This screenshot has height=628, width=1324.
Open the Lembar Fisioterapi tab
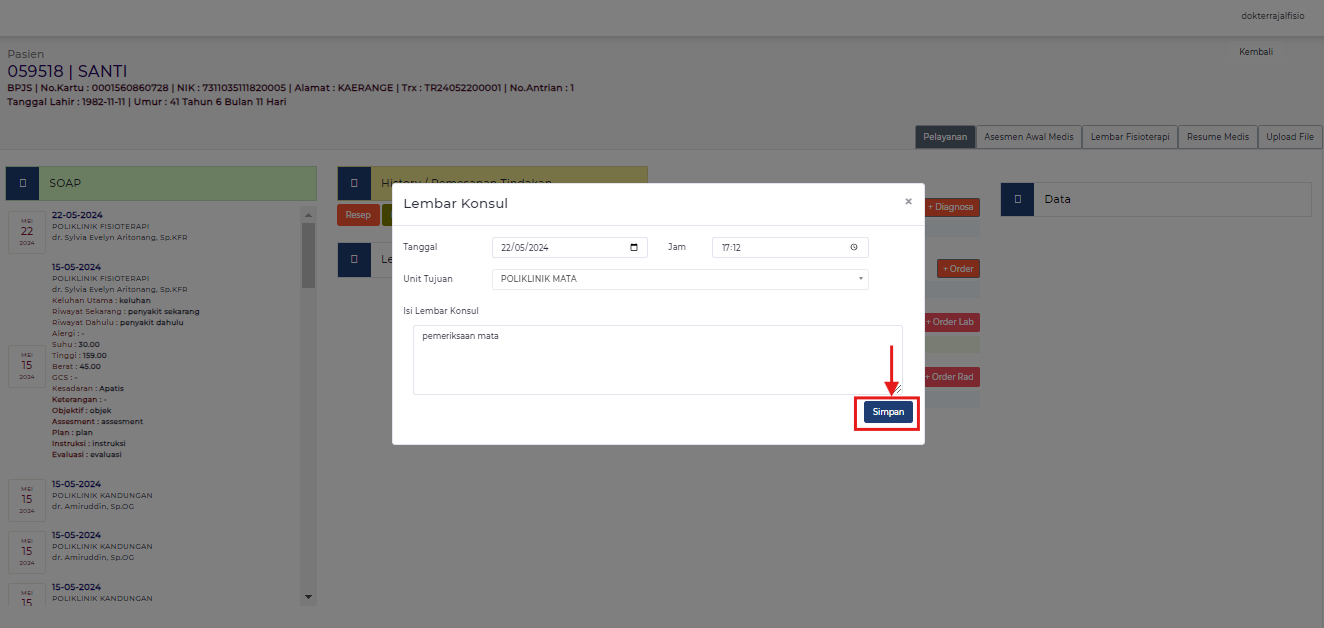[1130, 137]
